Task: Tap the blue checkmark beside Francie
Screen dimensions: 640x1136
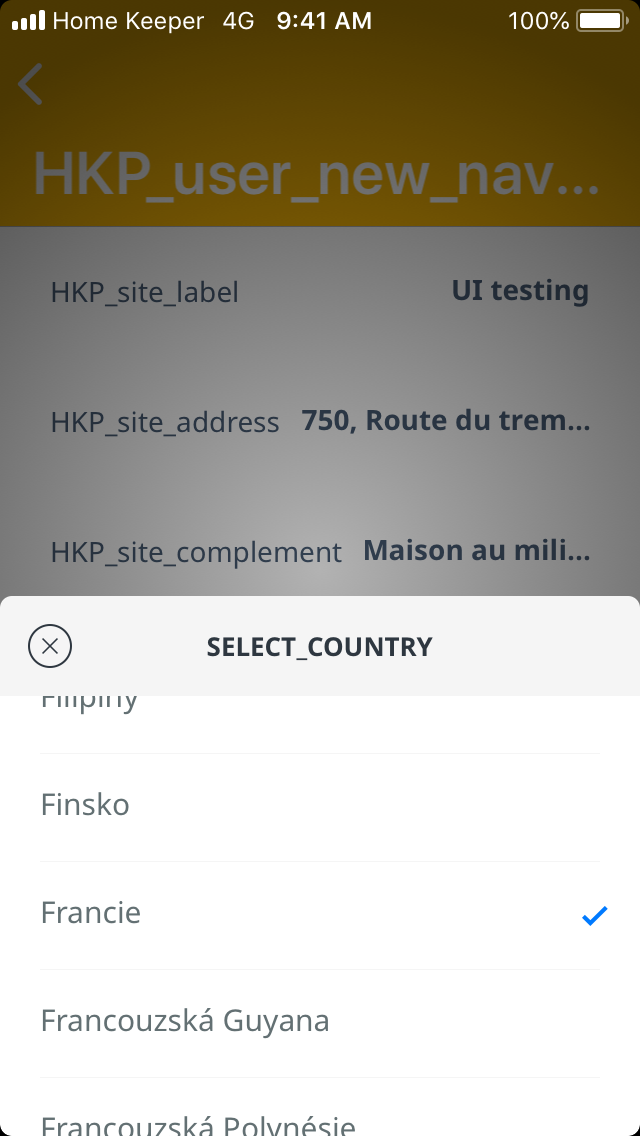Action: coord(594,914)
